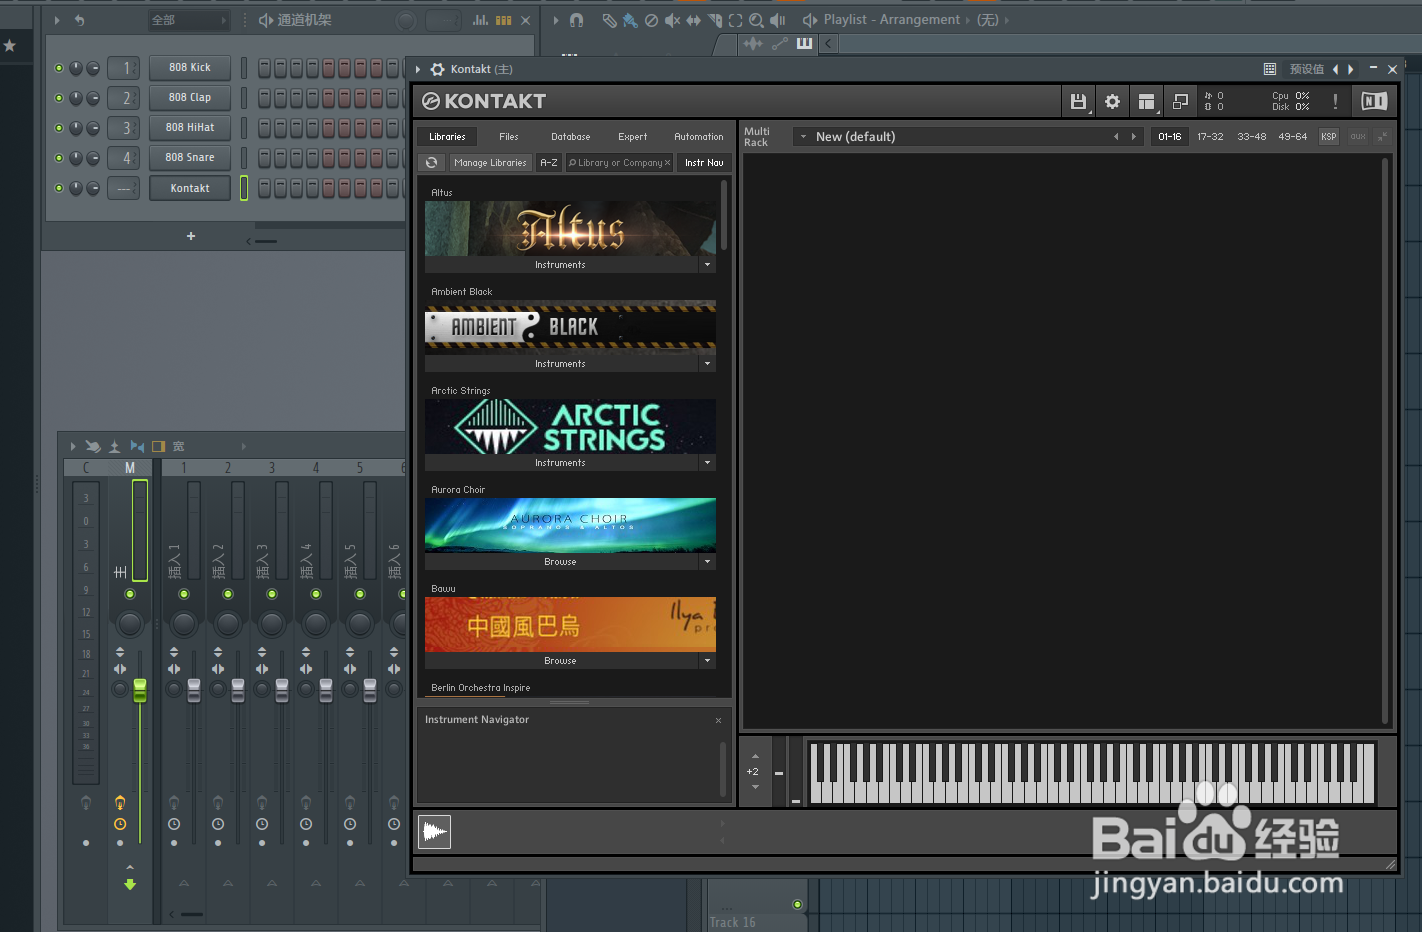Screen dimensions: 1422x932
Task: Click step sequencer view icon in channel rack
Action: [504, 20]
